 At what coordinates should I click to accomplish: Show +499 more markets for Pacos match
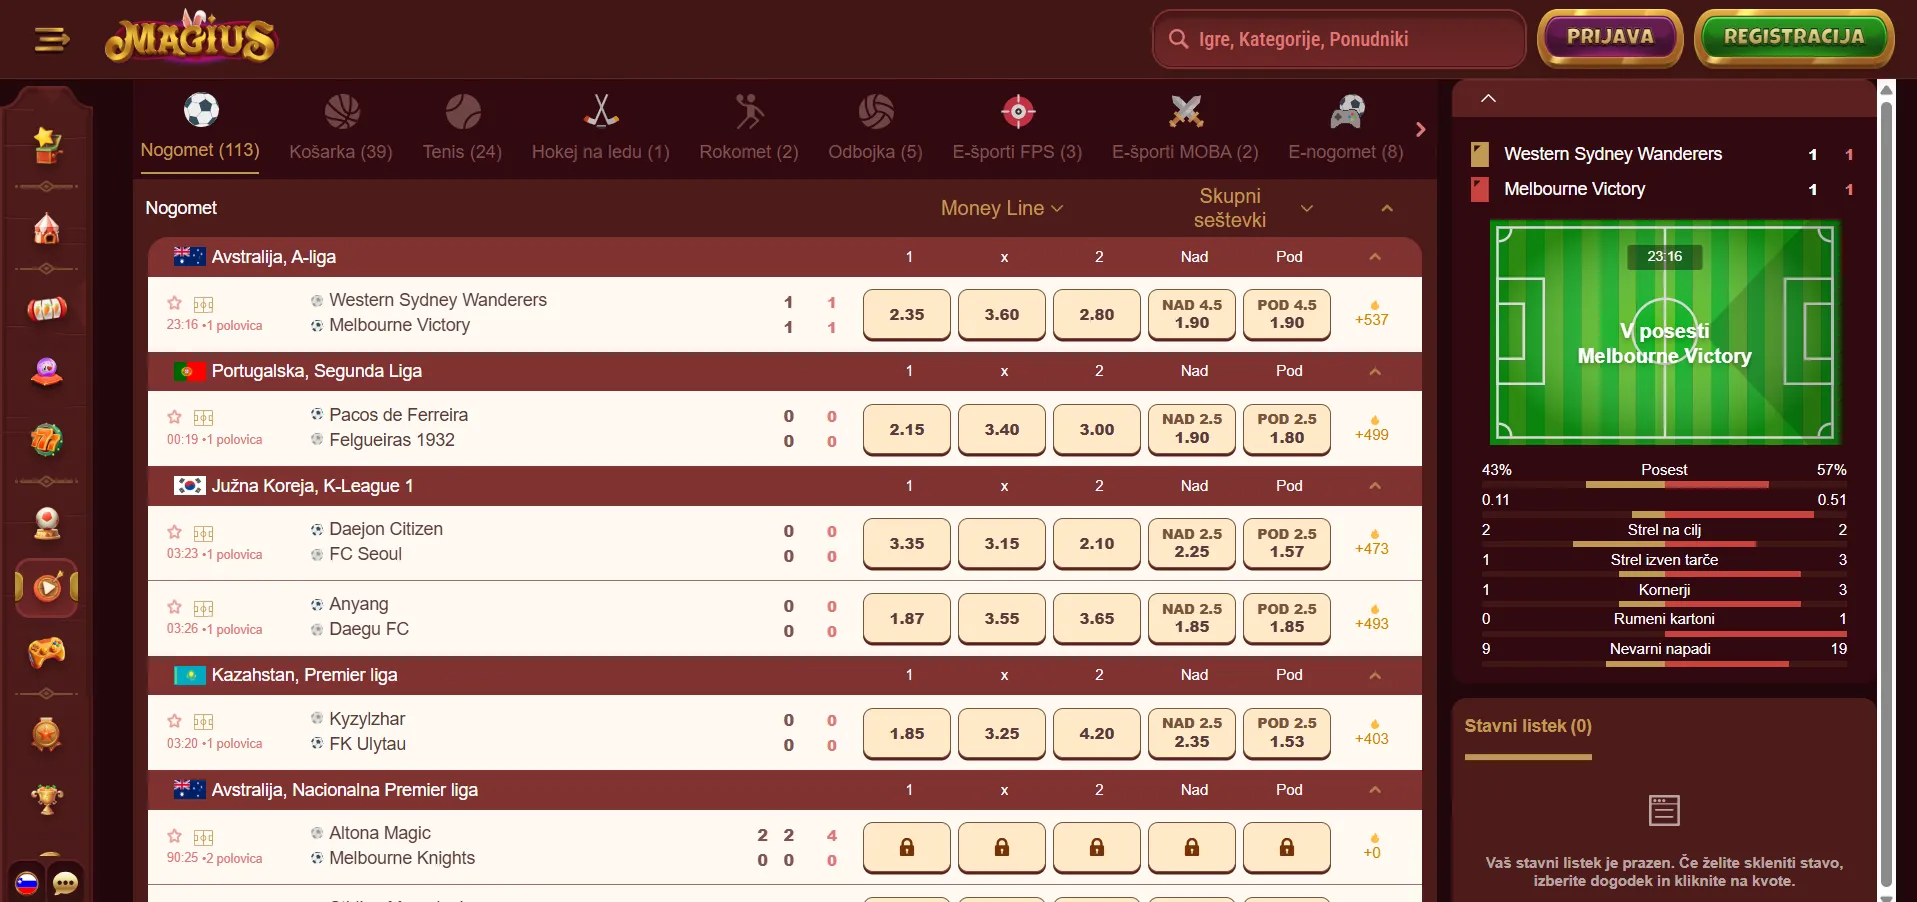point(1372,428)
